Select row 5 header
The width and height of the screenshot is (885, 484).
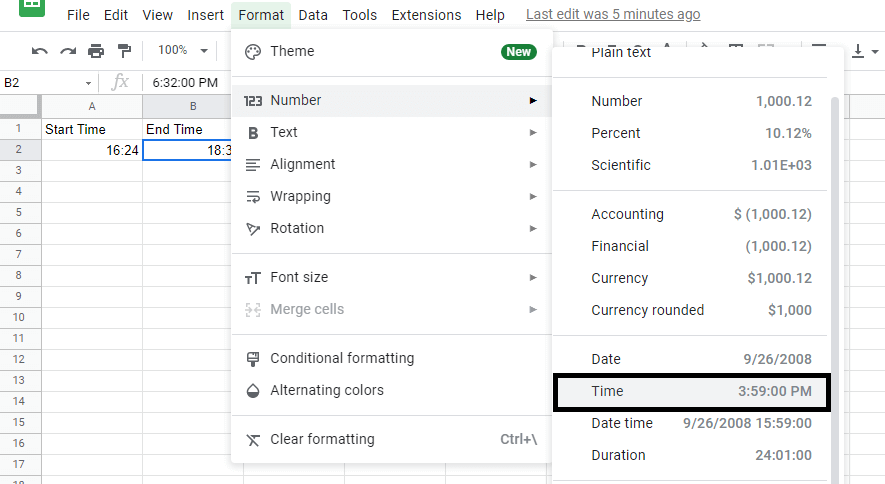(x=19, y=213)
